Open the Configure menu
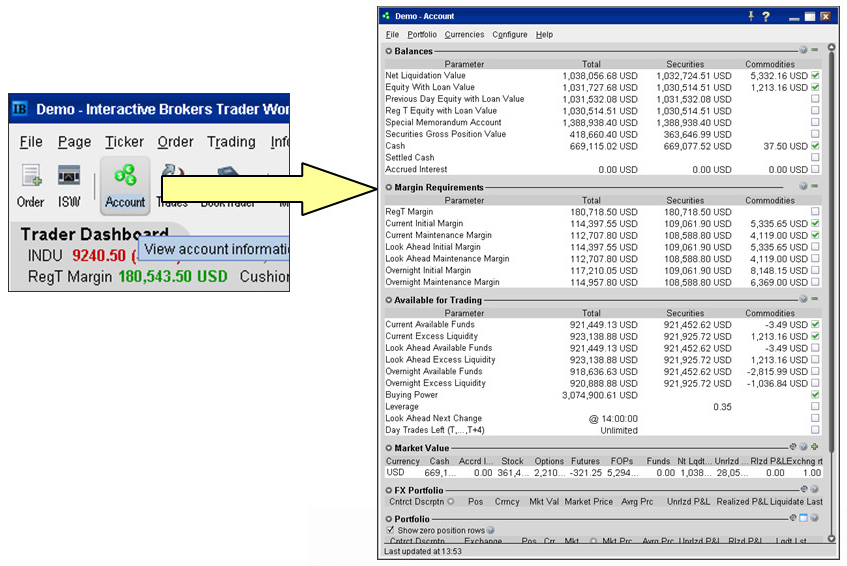The image size is (847, 566). [x=510, y=34]
